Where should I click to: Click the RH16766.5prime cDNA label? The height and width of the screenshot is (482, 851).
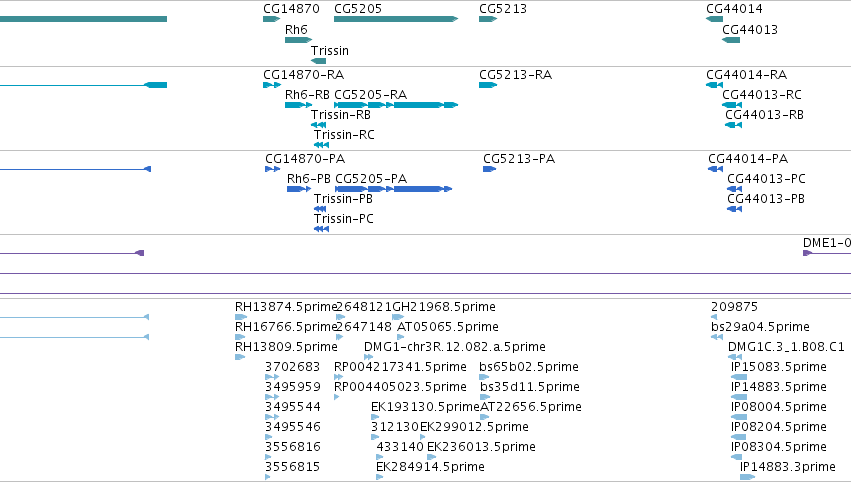[x=286, y=327]
